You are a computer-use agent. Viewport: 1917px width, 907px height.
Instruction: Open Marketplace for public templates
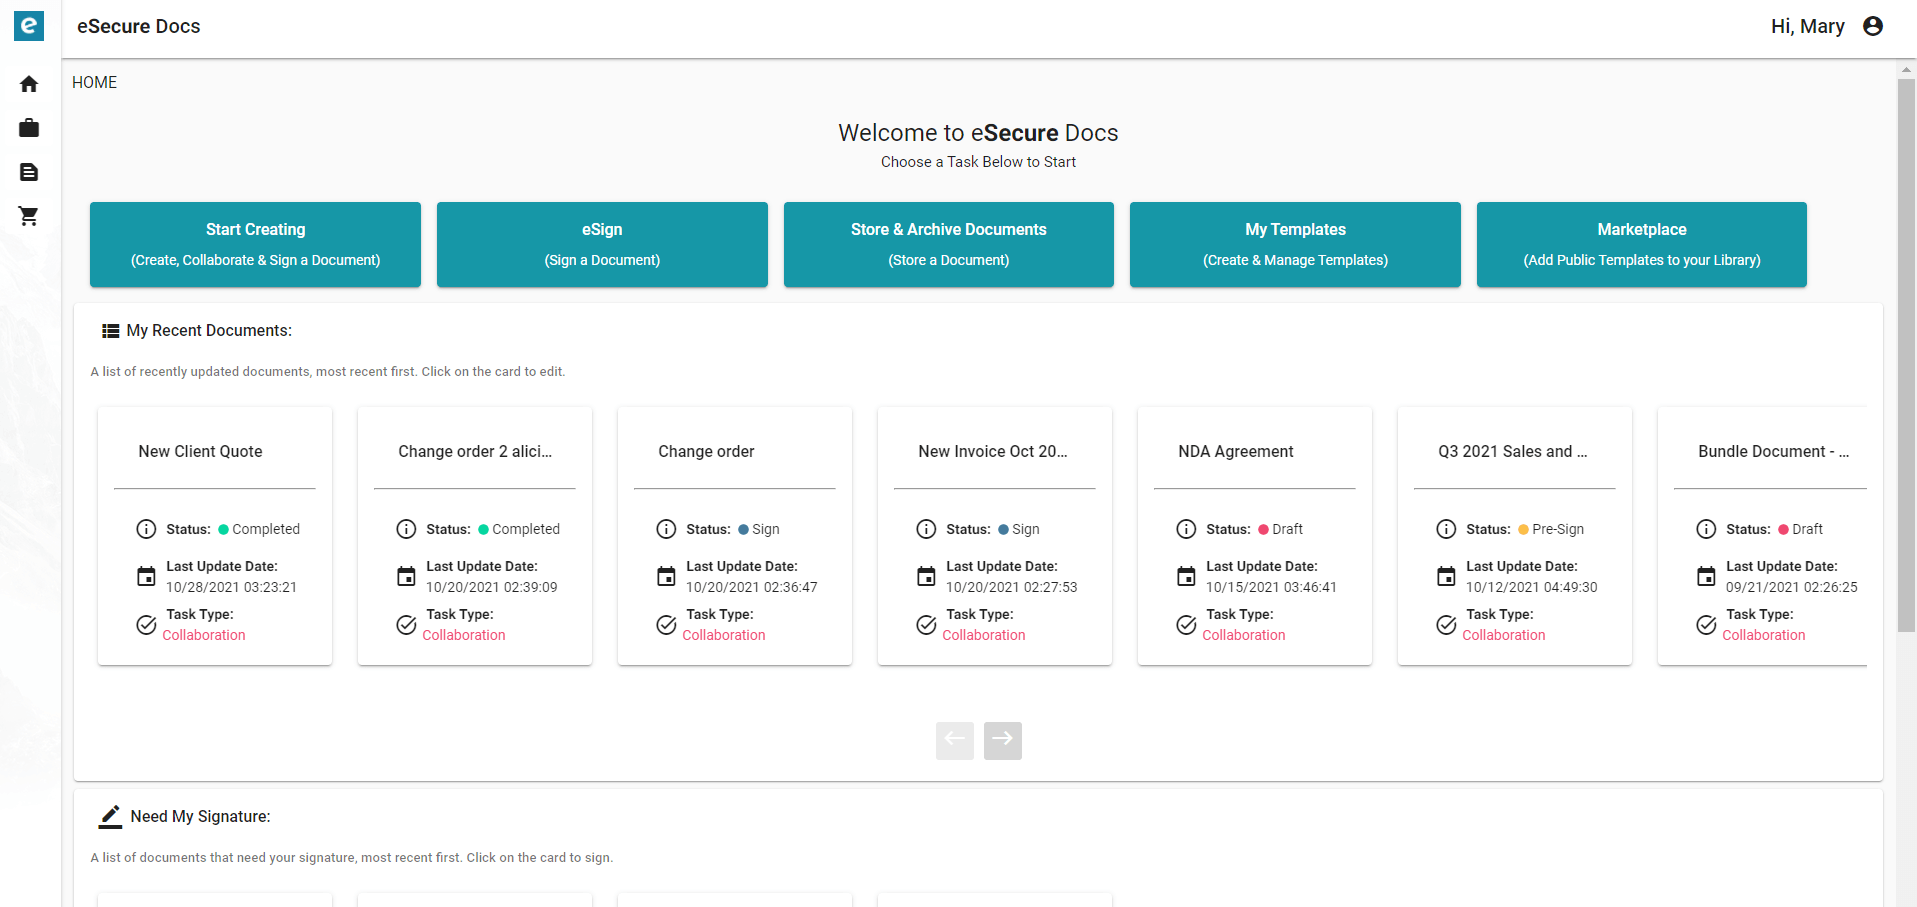pyautogui.click(x=1641, y=244)
